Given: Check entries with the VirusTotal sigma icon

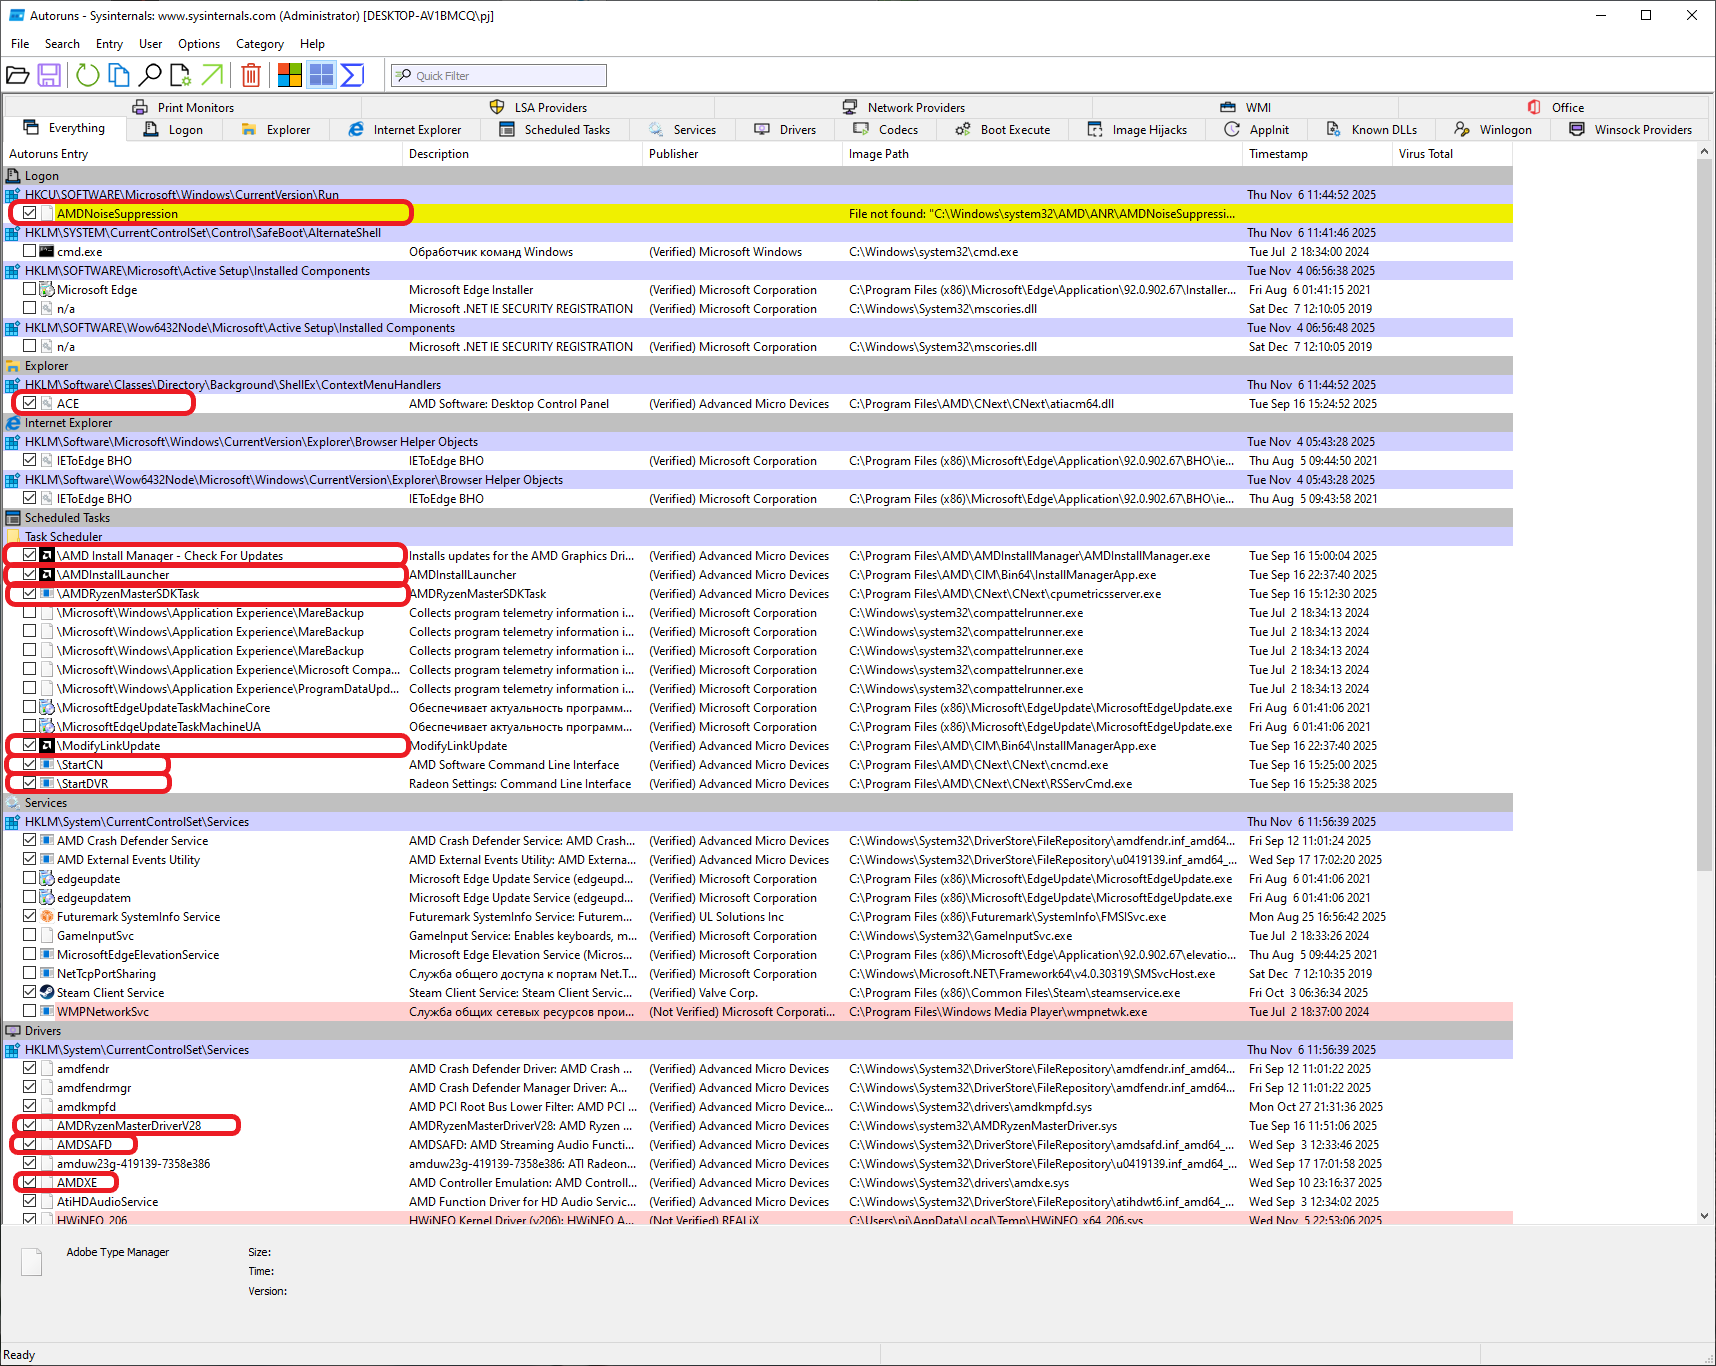Looking at the screenshot, I should pyautogui.click(x=352, y=75).
